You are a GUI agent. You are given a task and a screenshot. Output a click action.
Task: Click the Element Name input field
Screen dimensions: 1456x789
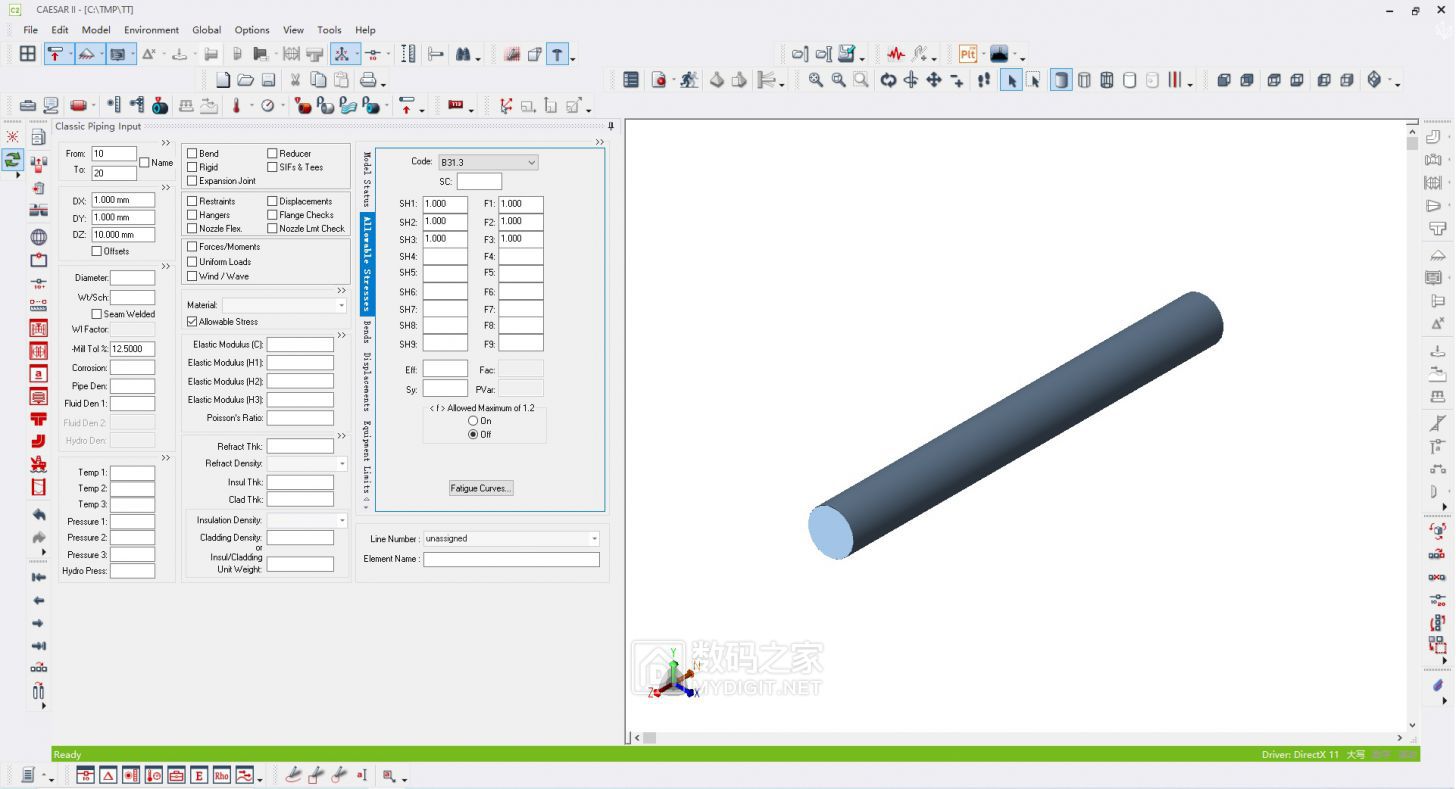tap(511, 560)
